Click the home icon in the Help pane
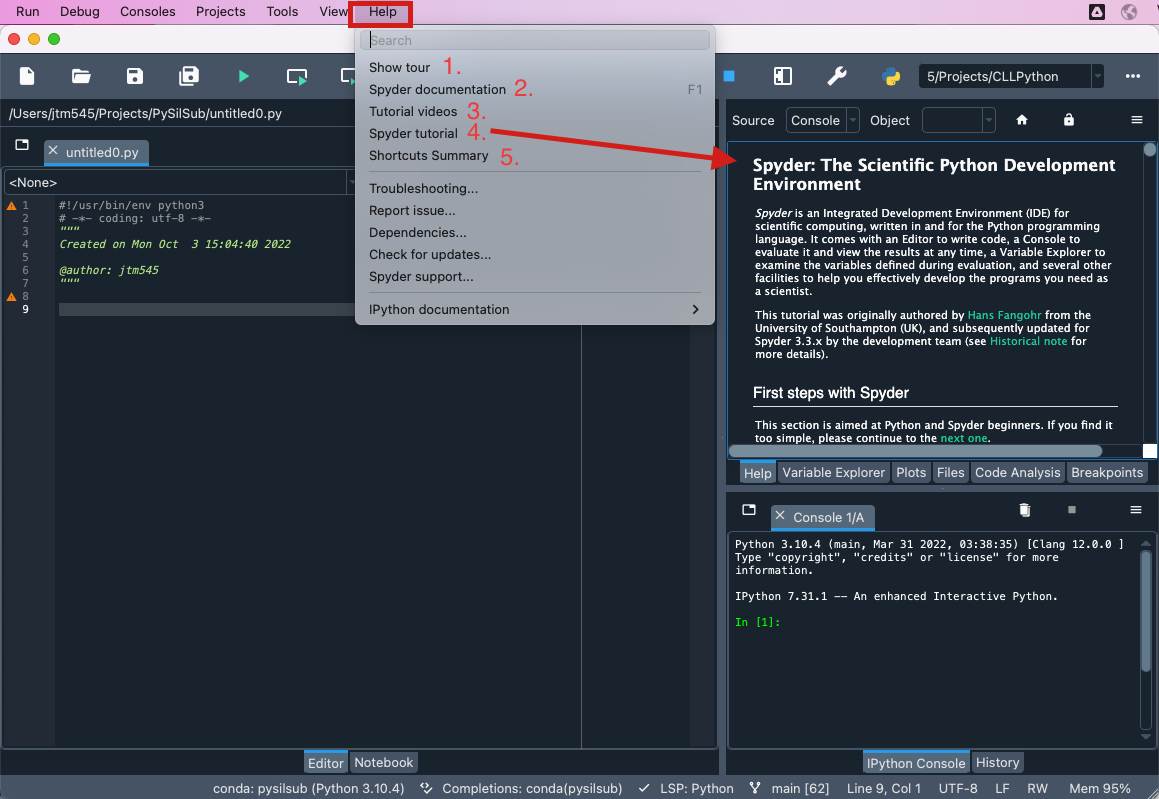1159x799 pixels. pos(1022,120)
